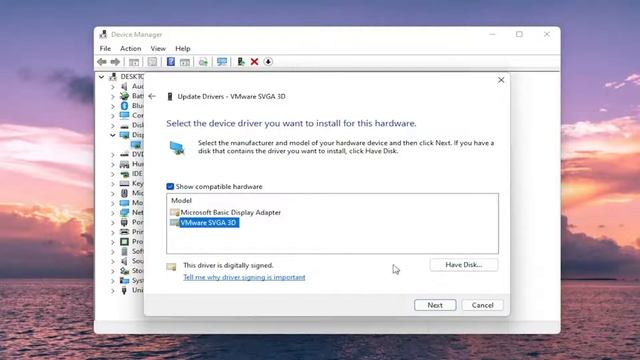Click the Model column header
This screenshot has width=640, height=360.
(181, 200)
